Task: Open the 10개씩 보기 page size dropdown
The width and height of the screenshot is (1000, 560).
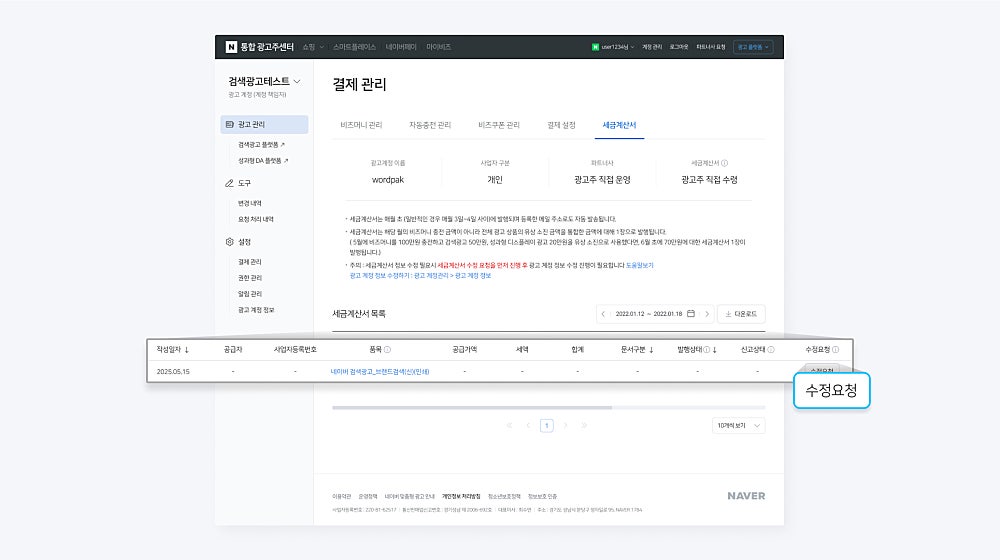Action: 739,425
